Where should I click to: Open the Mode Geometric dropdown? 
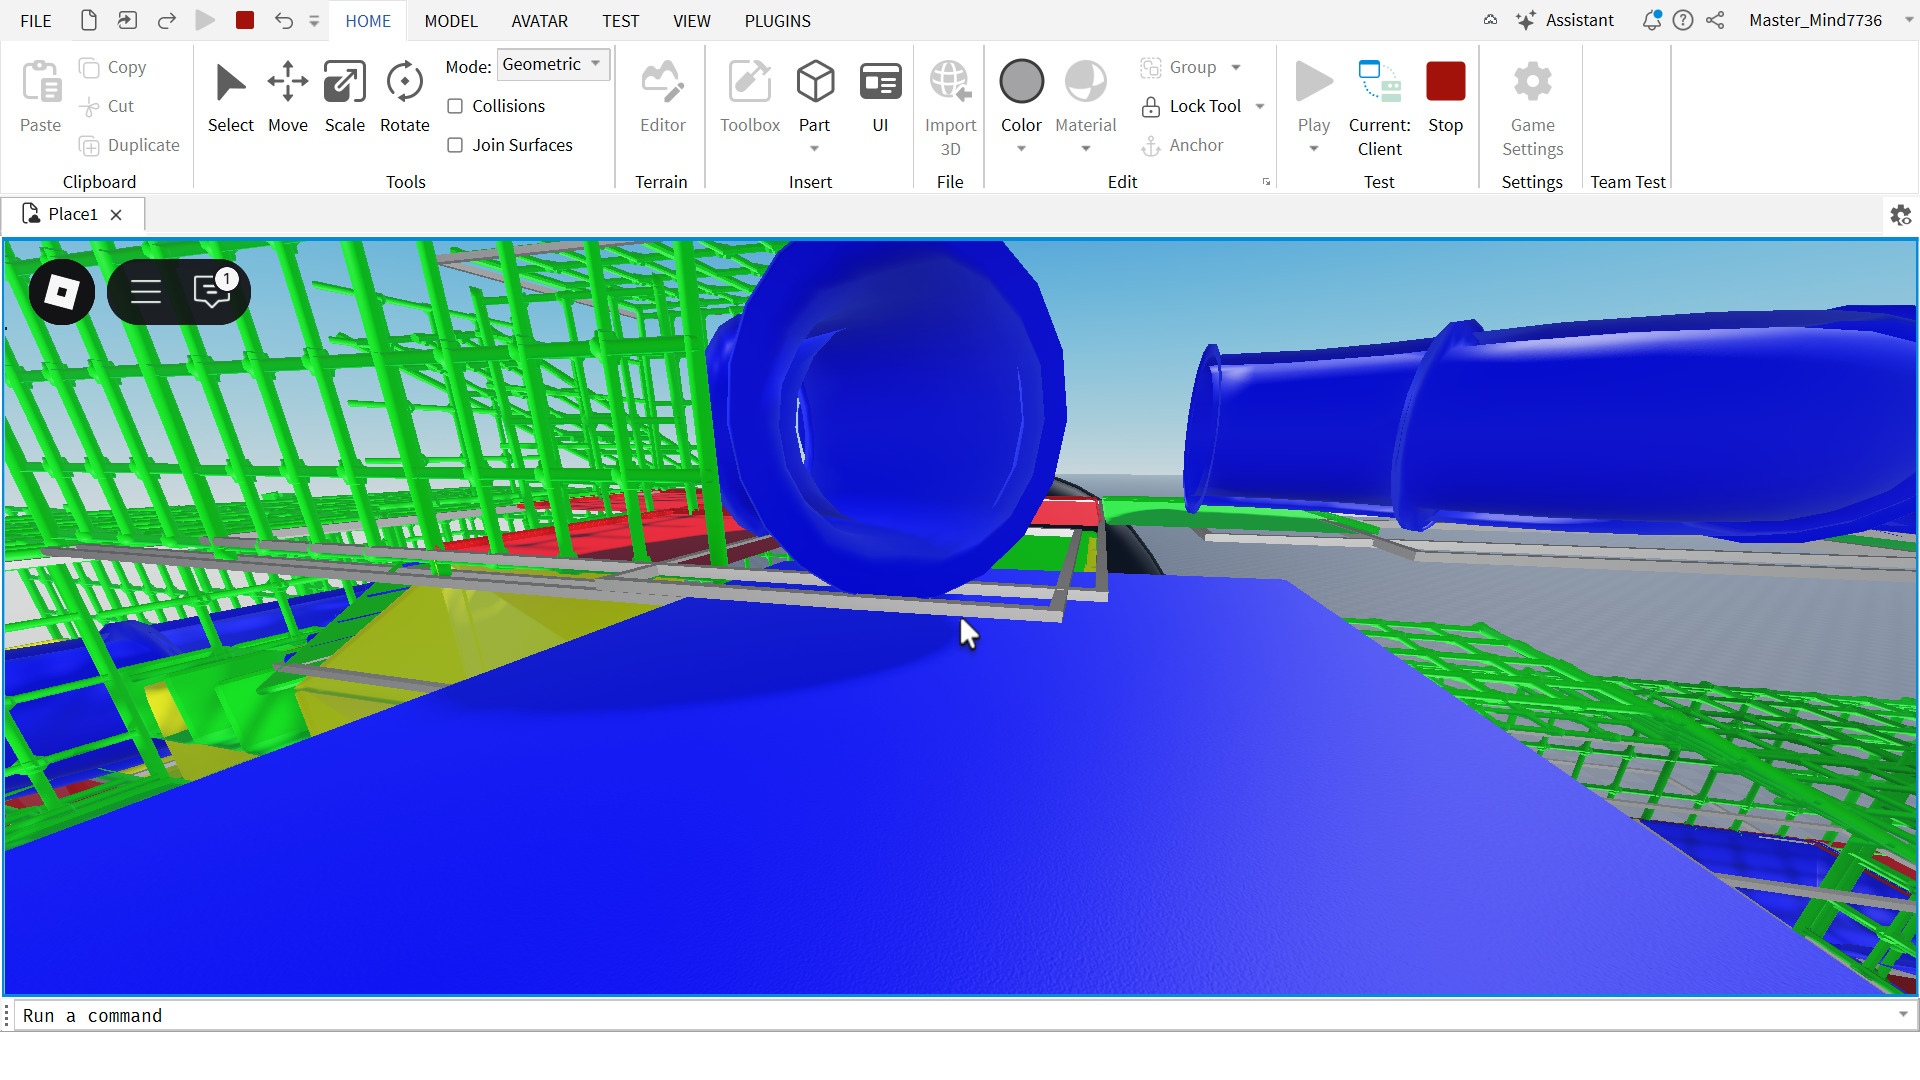[553, 65]
